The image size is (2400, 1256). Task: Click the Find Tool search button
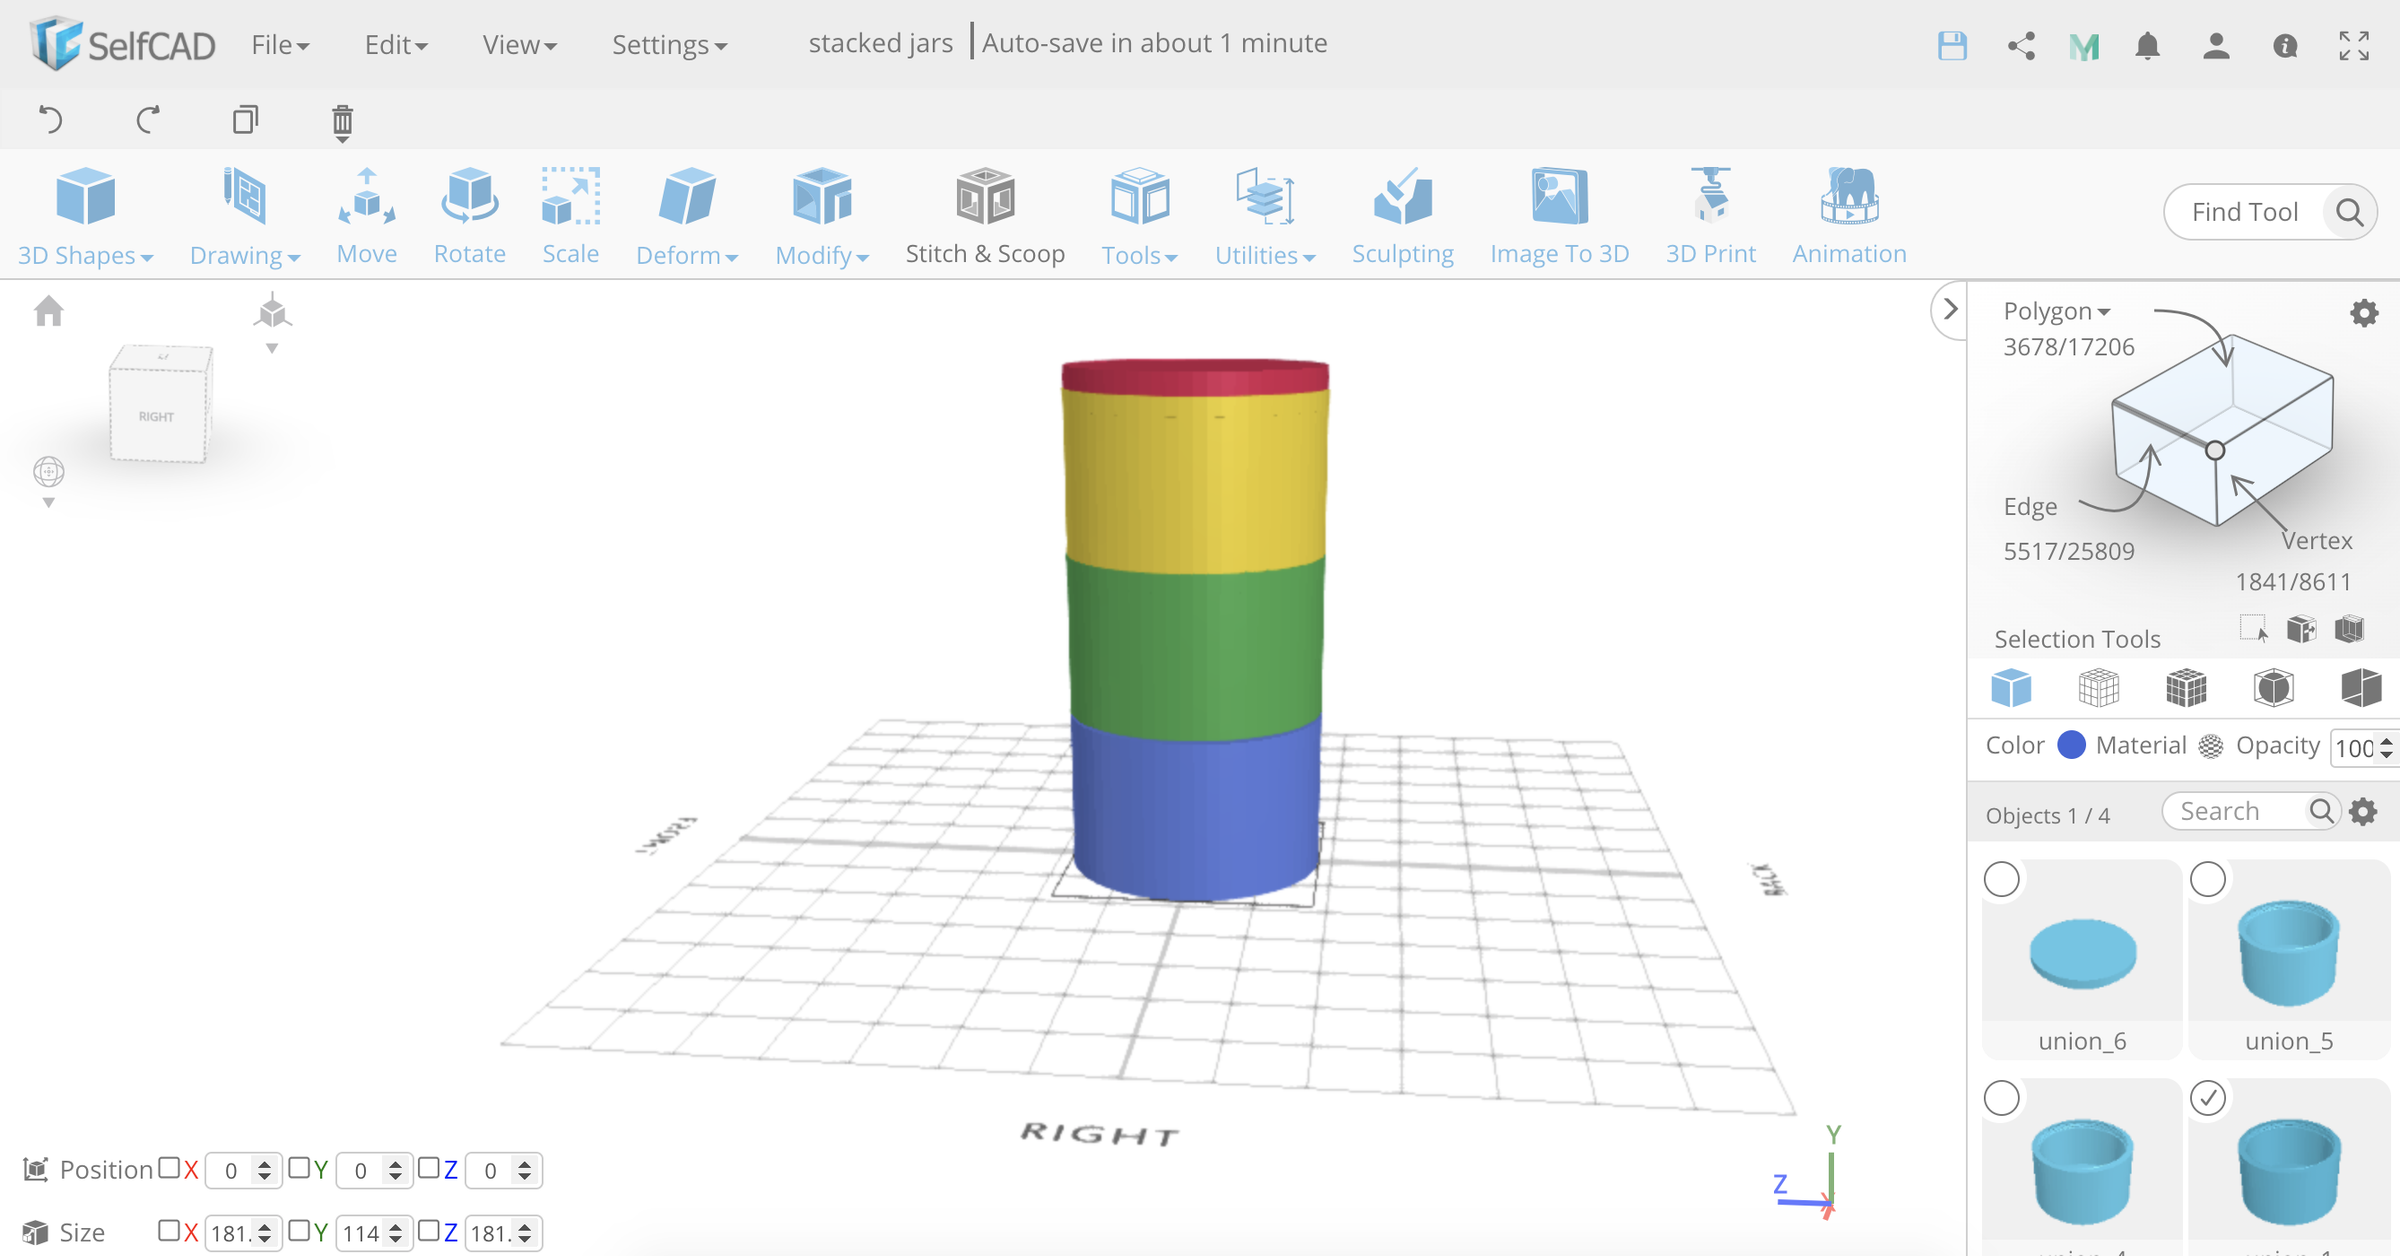2349,212
